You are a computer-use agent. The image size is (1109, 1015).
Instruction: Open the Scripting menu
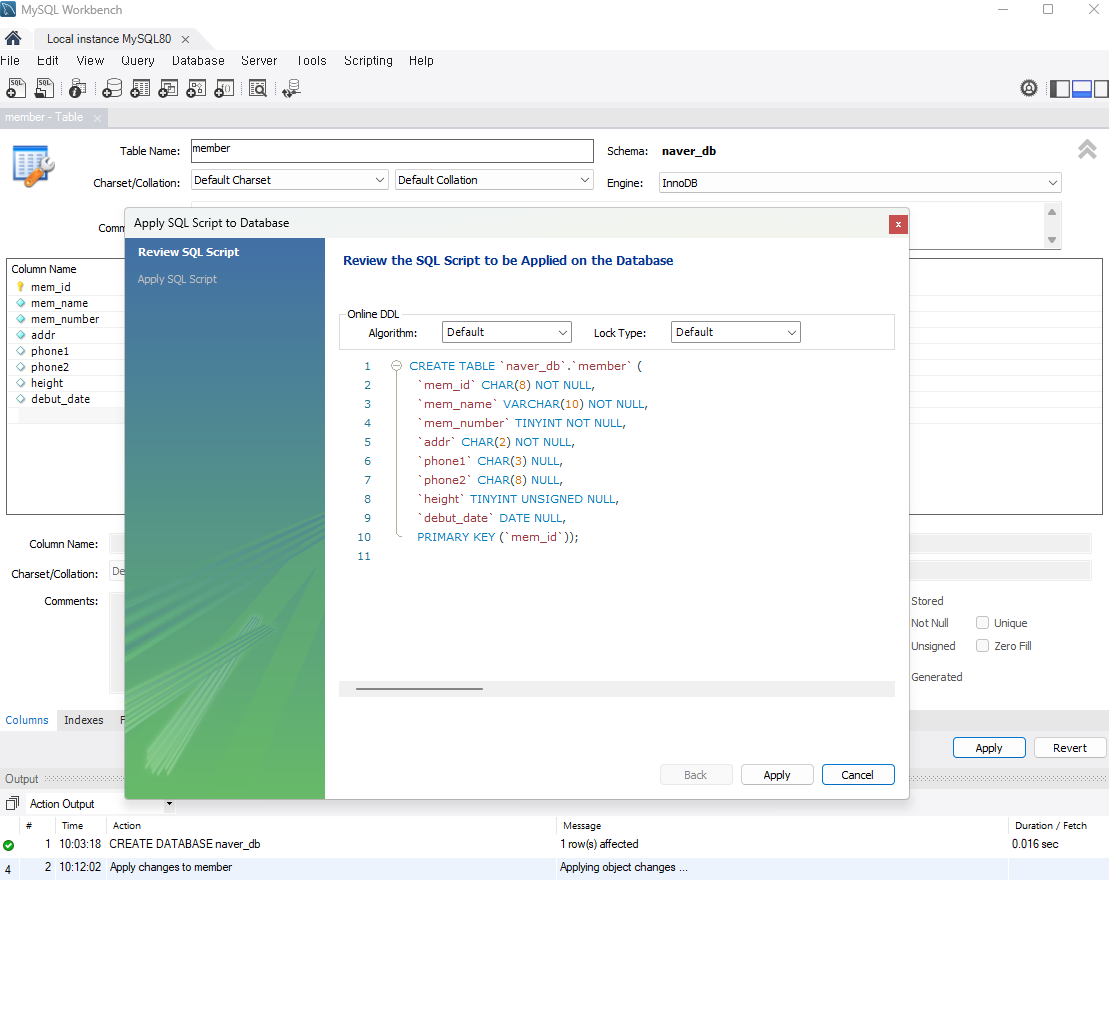tap(368, 61)
